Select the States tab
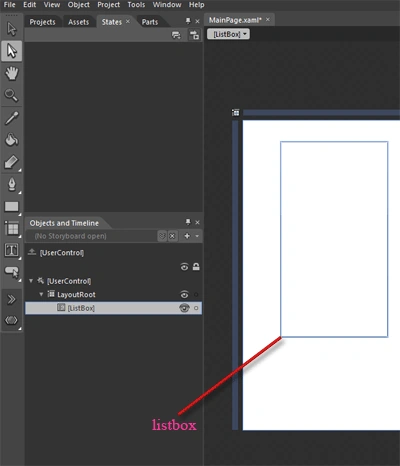This screenshot has width=400, height=466. (112, 22)
